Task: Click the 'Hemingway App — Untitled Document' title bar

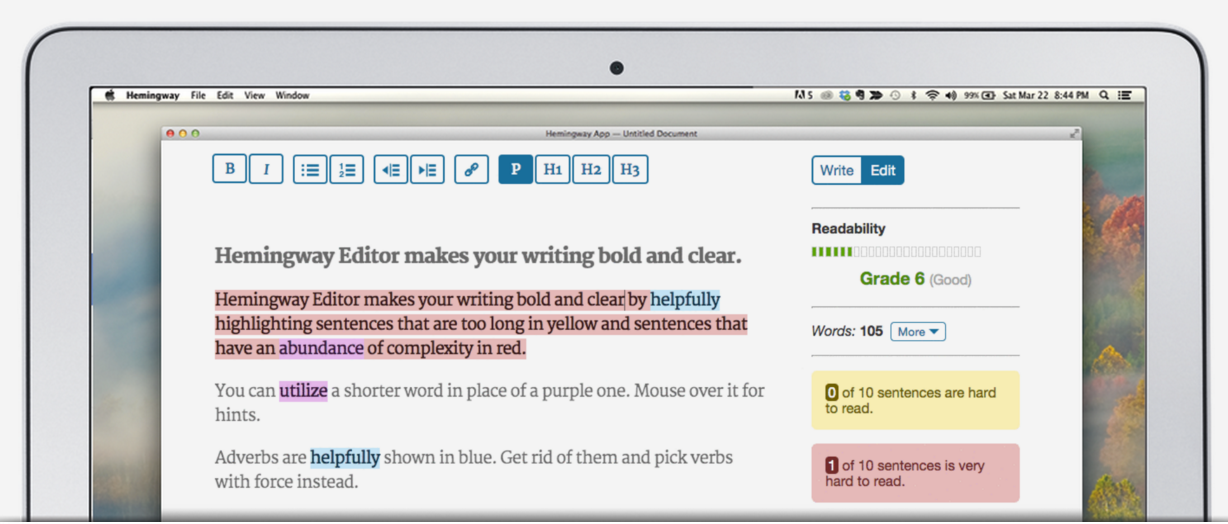Action: click(x=621, y=133)
